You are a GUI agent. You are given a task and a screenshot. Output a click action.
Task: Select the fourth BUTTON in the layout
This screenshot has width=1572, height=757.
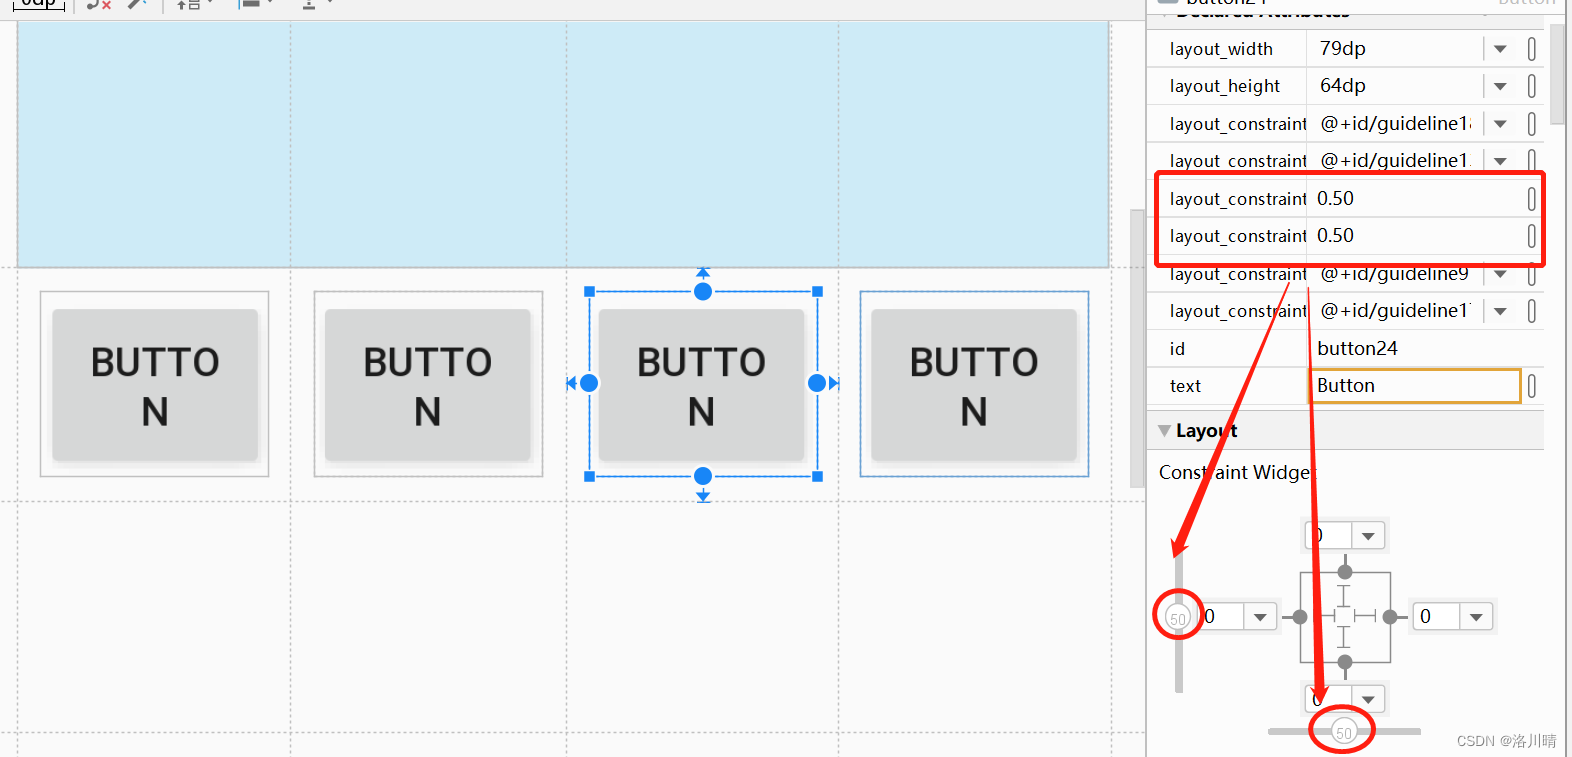pyautogui.click(x=973, y=385)
